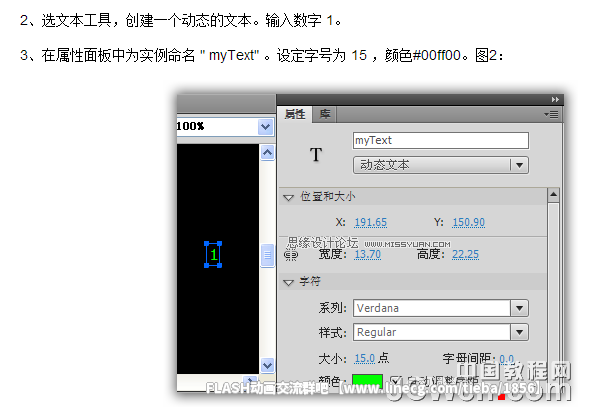The image size is (592, 407).
Task: Toggle the auto kerning checkbox
Action: (x=395, y=381)
